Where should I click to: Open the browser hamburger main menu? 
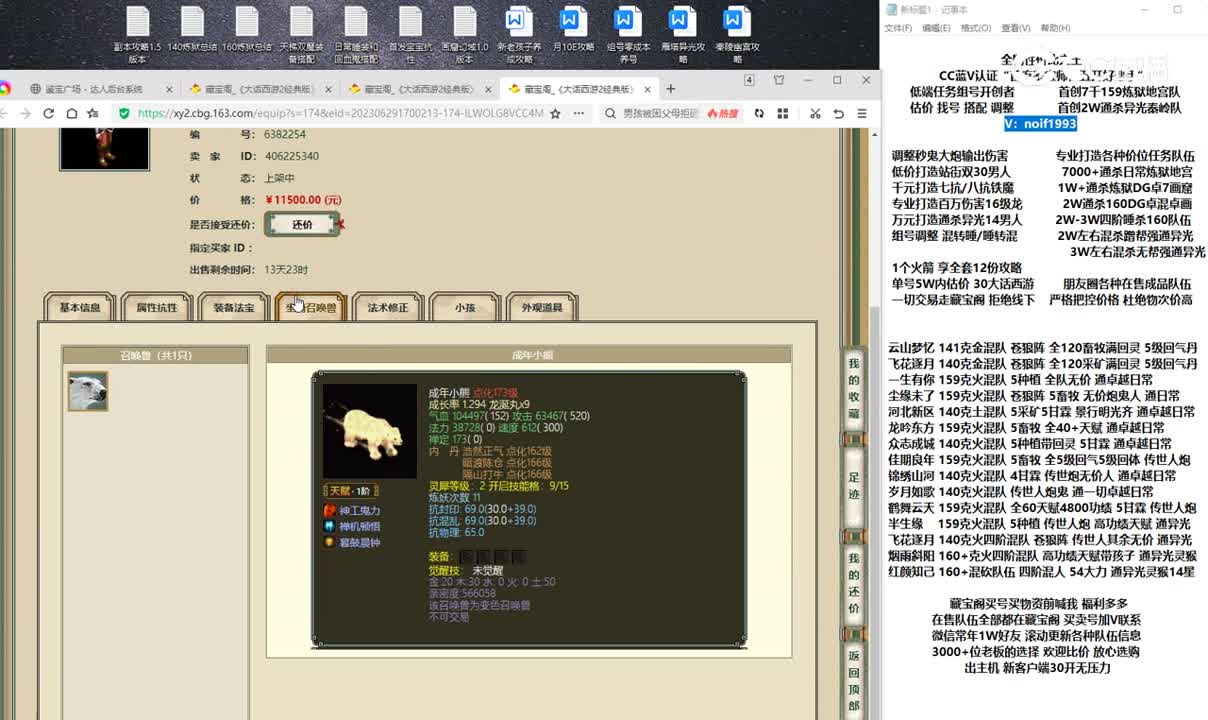pos(862,114)
